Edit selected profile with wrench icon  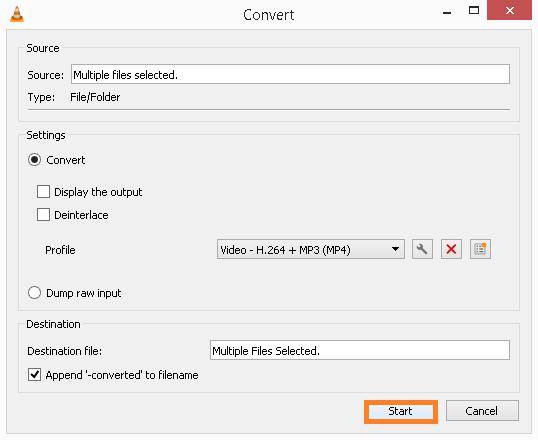422,249
